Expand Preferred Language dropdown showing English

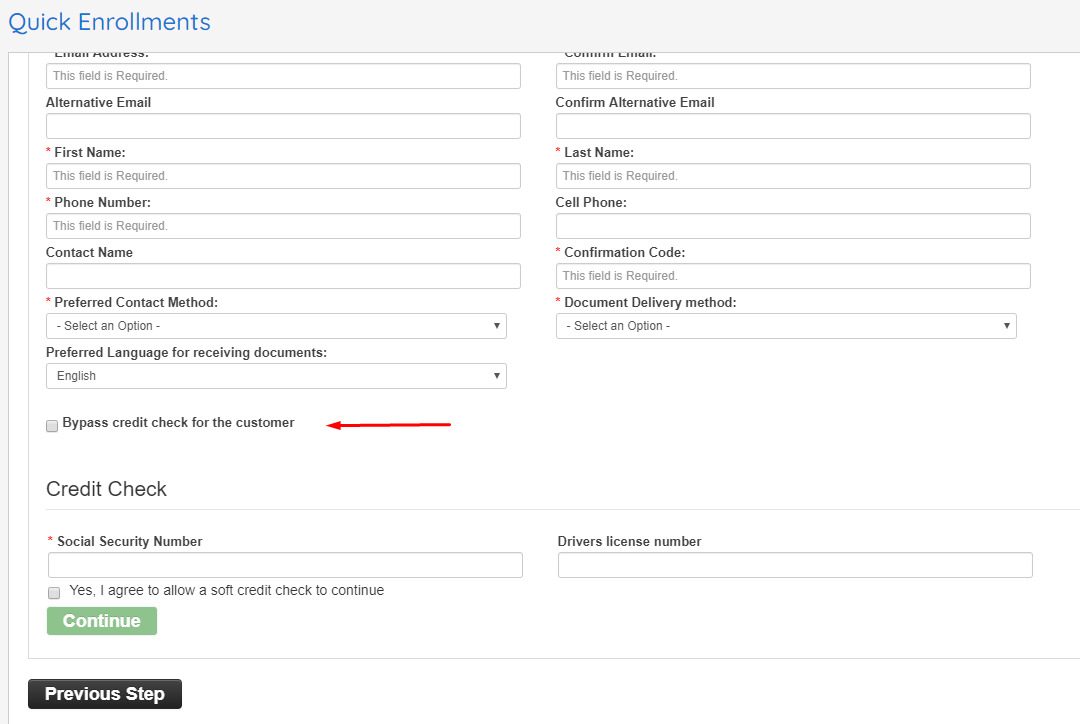pyautogui.click(x=276, y=376)
